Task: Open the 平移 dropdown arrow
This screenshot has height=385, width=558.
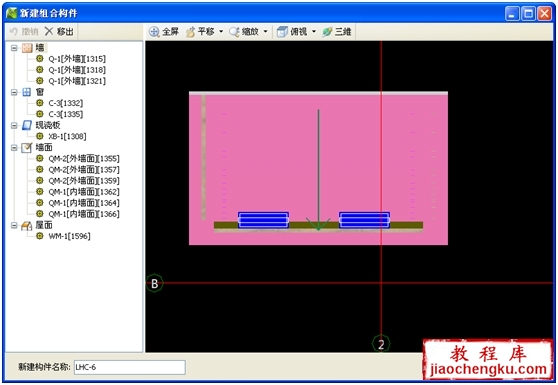Action: click(x=221, y=32)
